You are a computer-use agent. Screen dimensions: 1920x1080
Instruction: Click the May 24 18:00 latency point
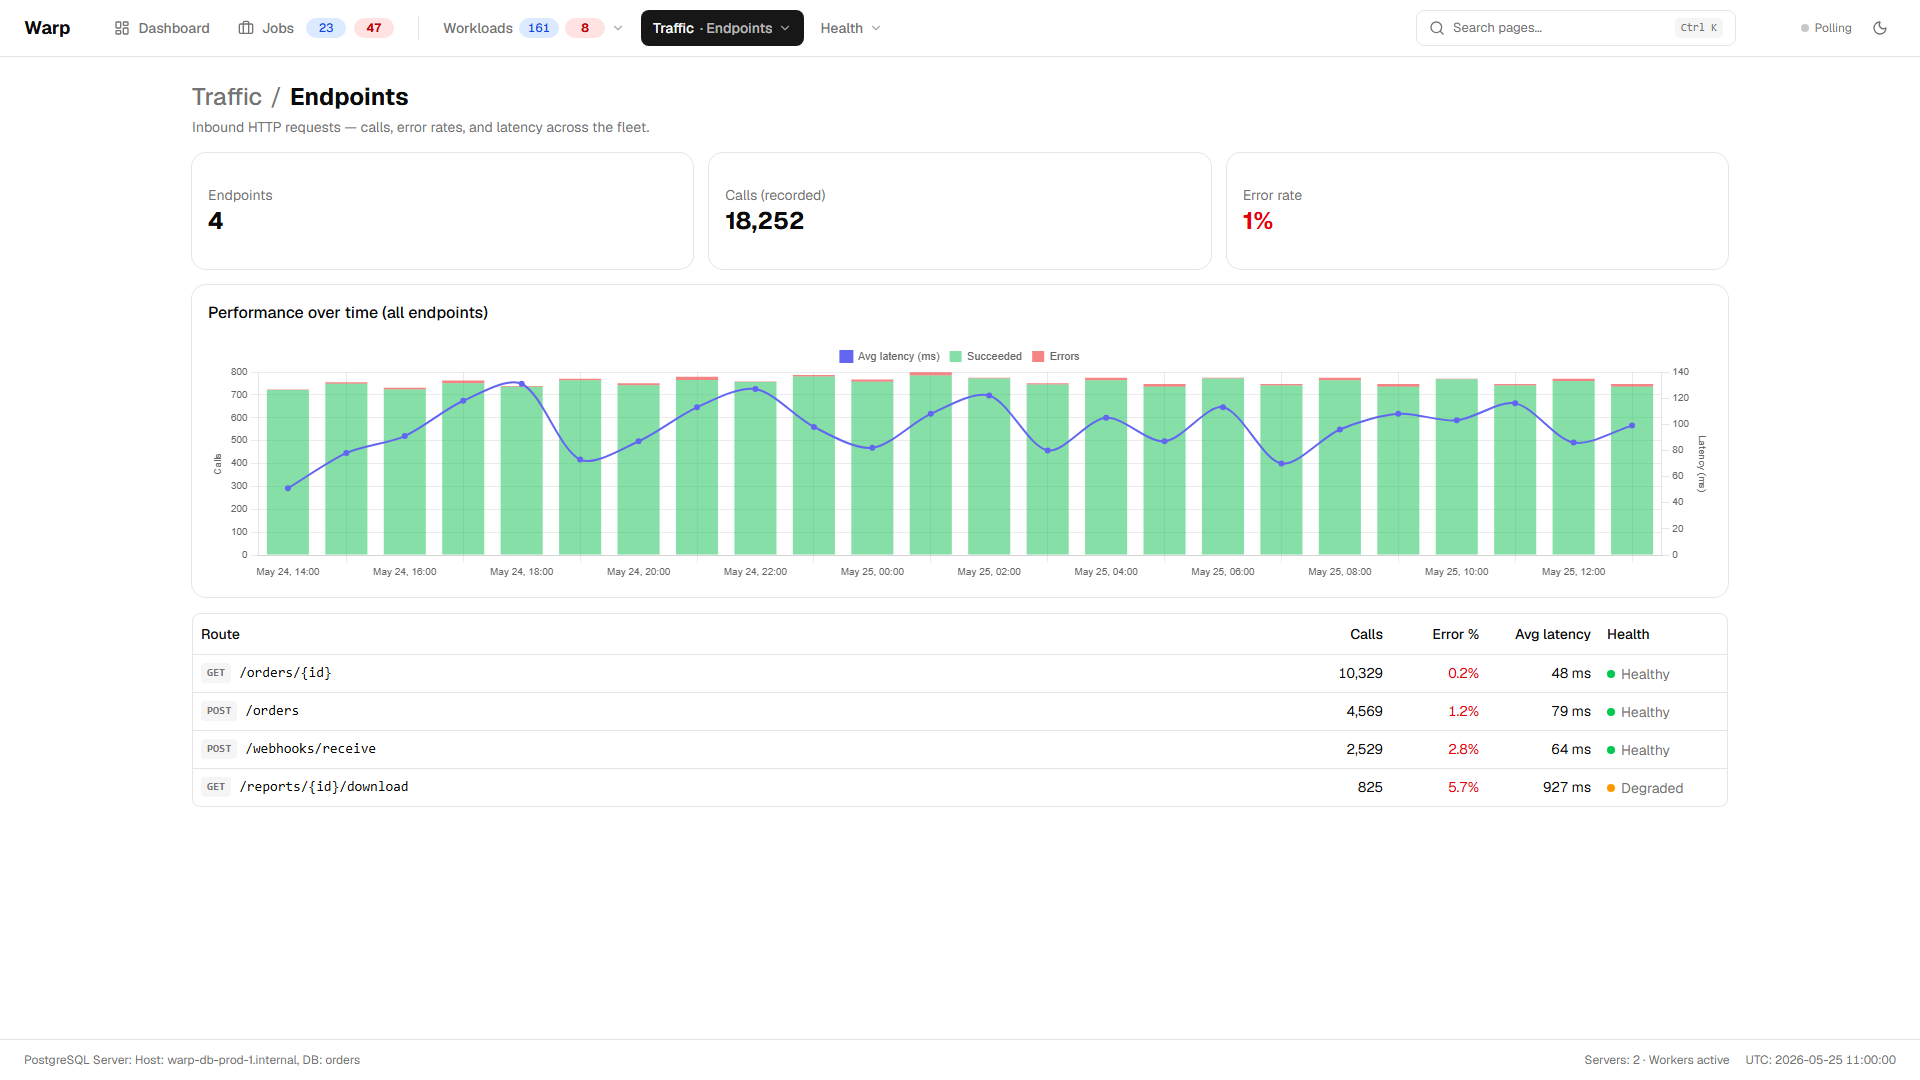click(x=521, y=384)
